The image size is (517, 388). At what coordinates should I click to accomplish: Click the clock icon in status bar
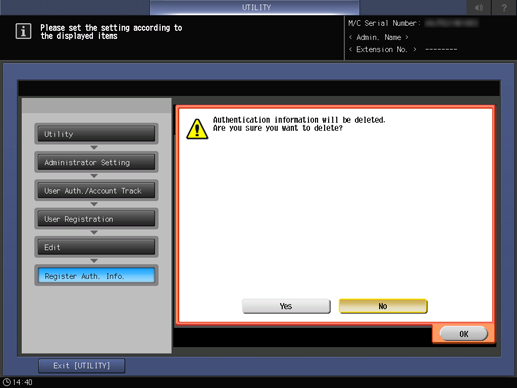pos(7,382)
